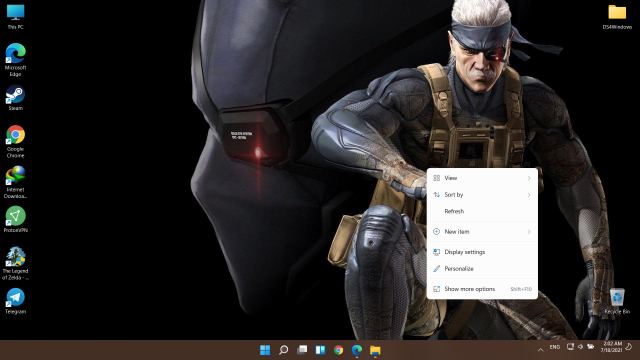Select the ProtonVPN desktop shortcut
The image size is (640, 360).
coord(16,220)
